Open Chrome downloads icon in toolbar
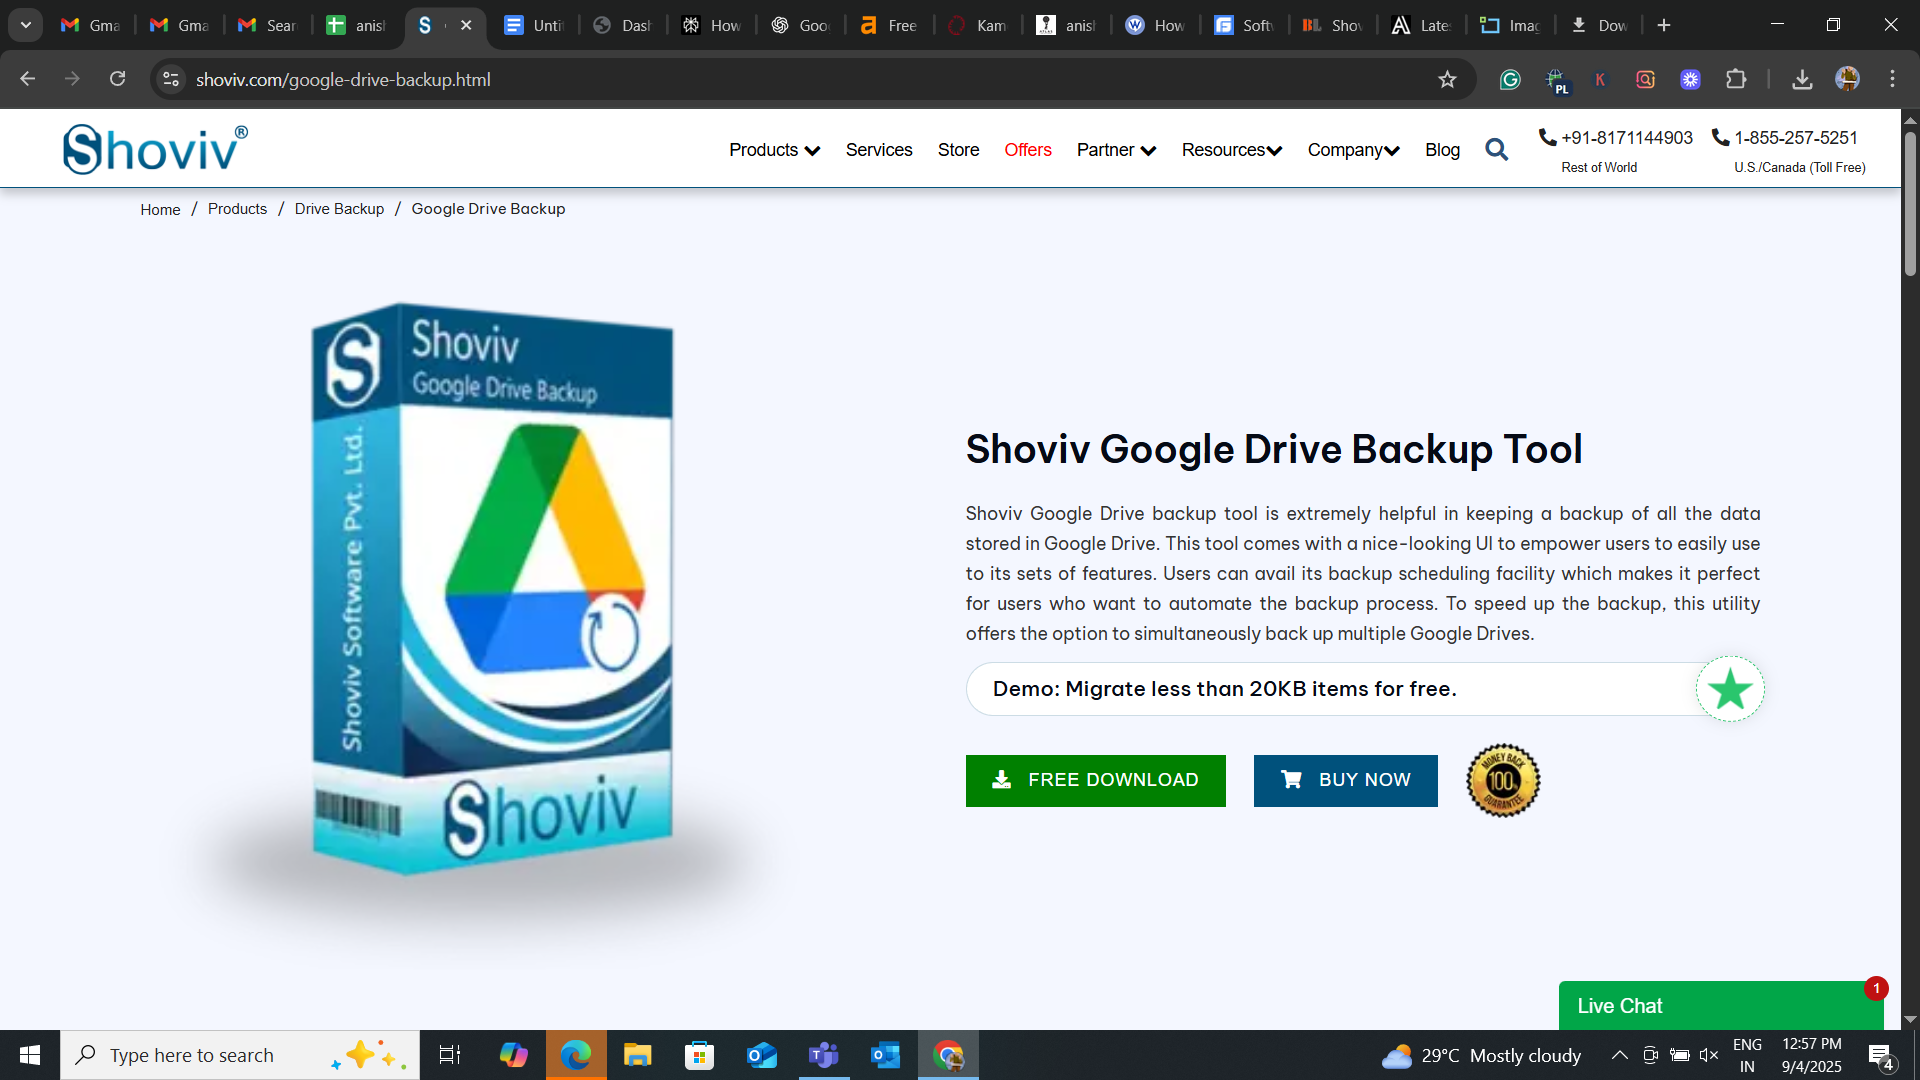Image resolution: width=1920 pixels, height=1080 pixels. click(1802, 79)
